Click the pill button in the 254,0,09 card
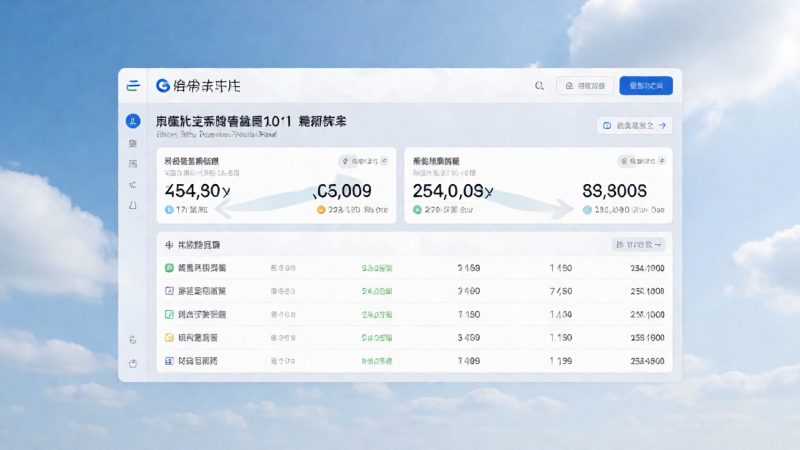 [x=642, y=161]
